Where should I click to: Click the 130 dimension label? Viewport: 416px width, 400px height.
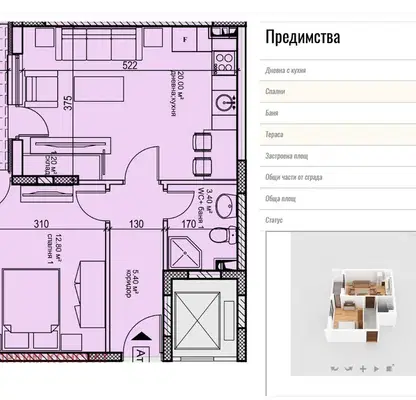(x=136, y=224)
